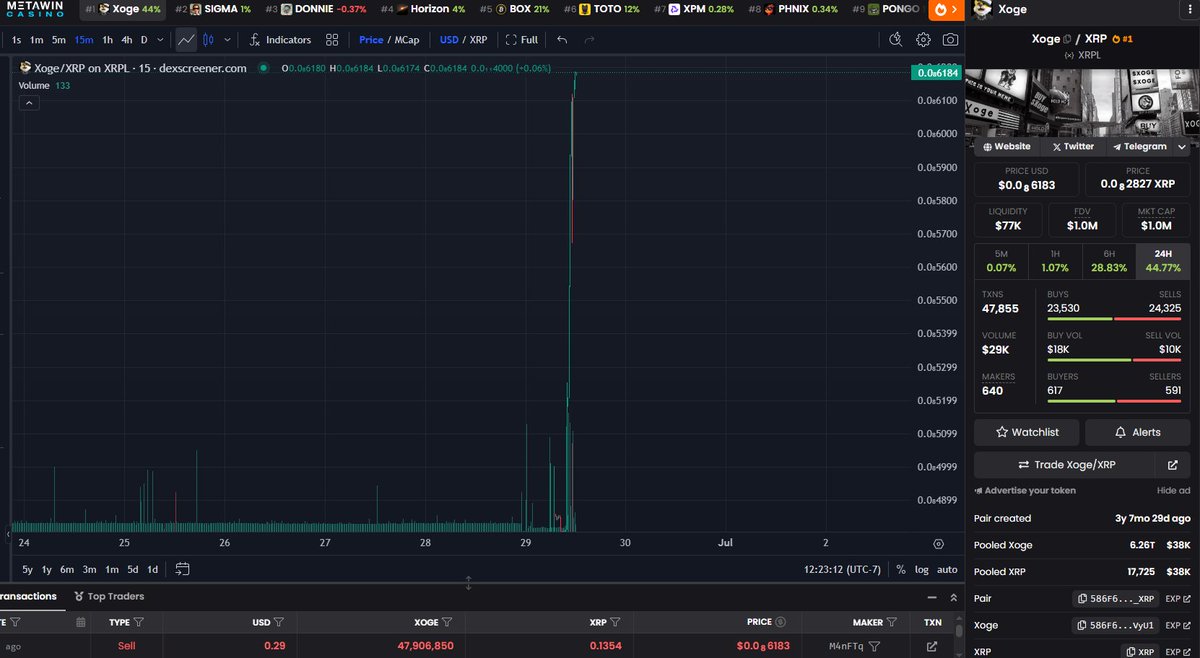
Task: Select the candlestick chart style icon
Action: pyautogui.click(x=208, y=40)
